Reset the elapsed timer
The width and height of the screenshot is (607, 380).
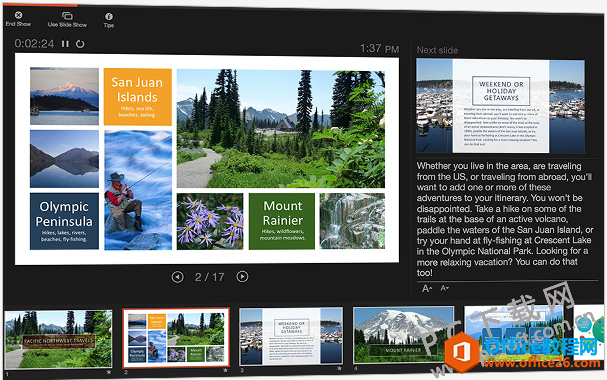pos(80,44)
